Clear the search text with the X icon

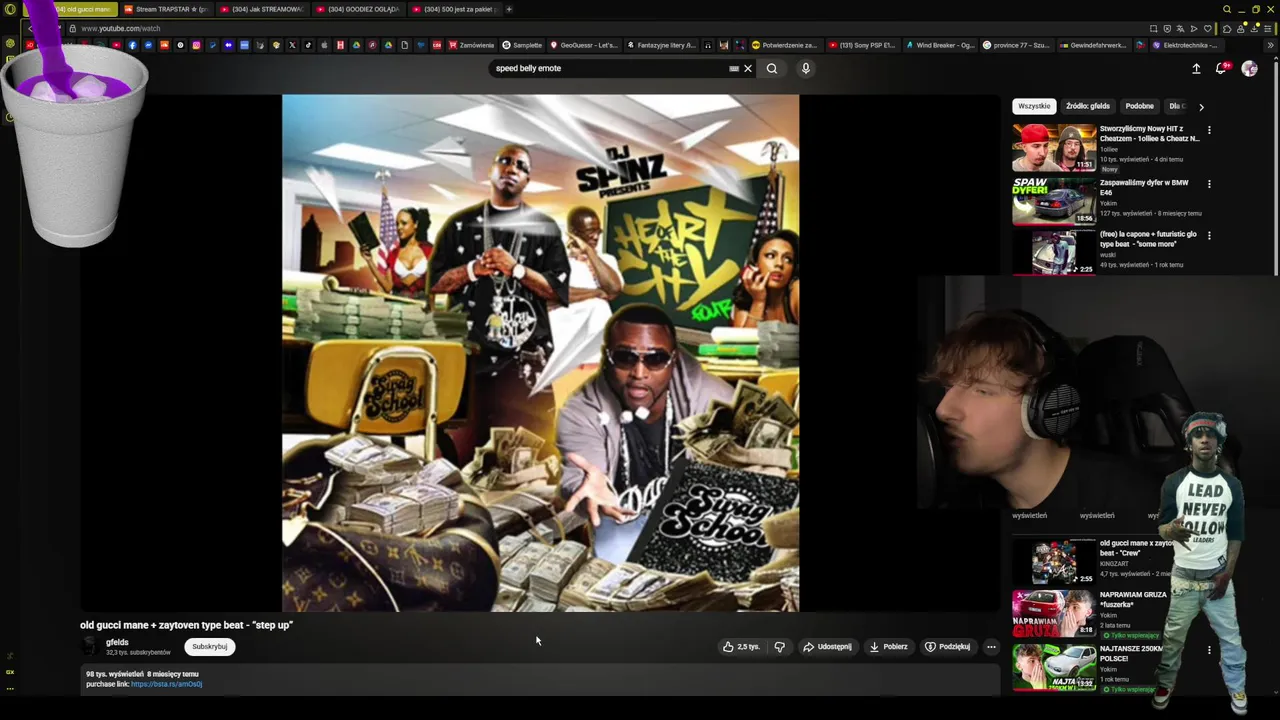[x=747, y=68]
